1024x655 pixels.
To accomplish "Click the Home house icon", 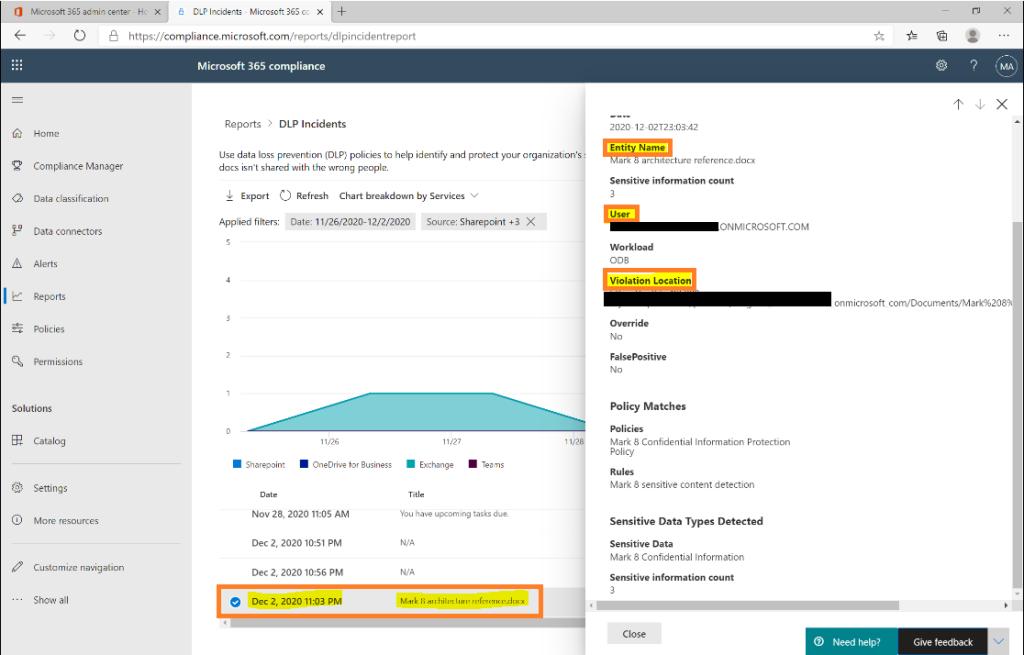I will [x=18, y=133].
